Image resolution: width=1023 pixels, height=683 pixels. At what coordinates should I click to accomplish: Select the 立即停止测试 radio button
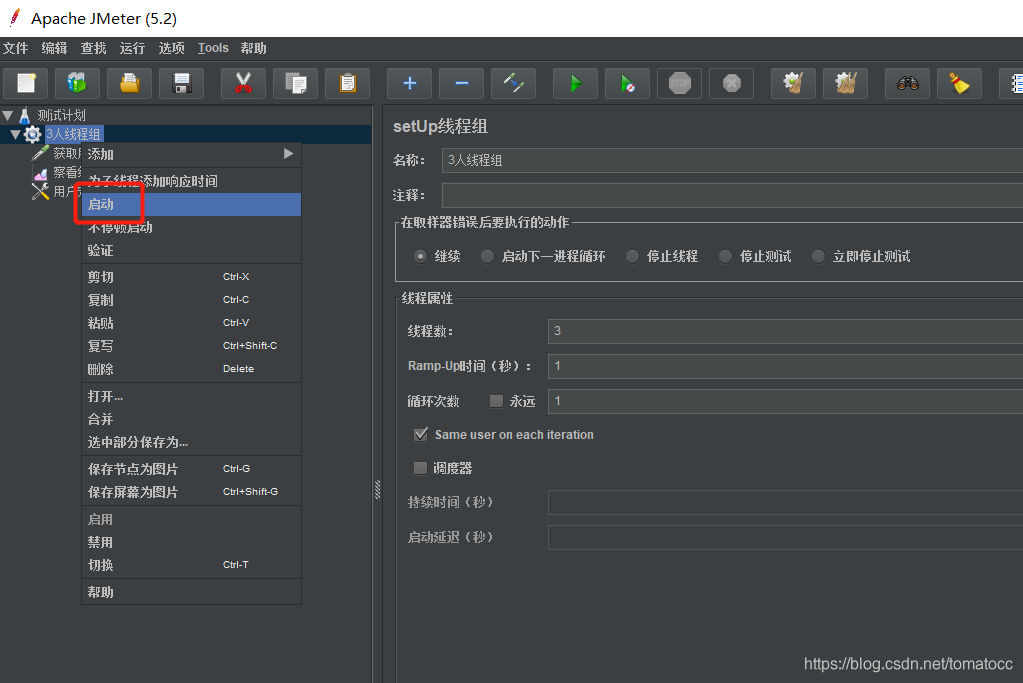pyautogui.click(x=818, y=256)
